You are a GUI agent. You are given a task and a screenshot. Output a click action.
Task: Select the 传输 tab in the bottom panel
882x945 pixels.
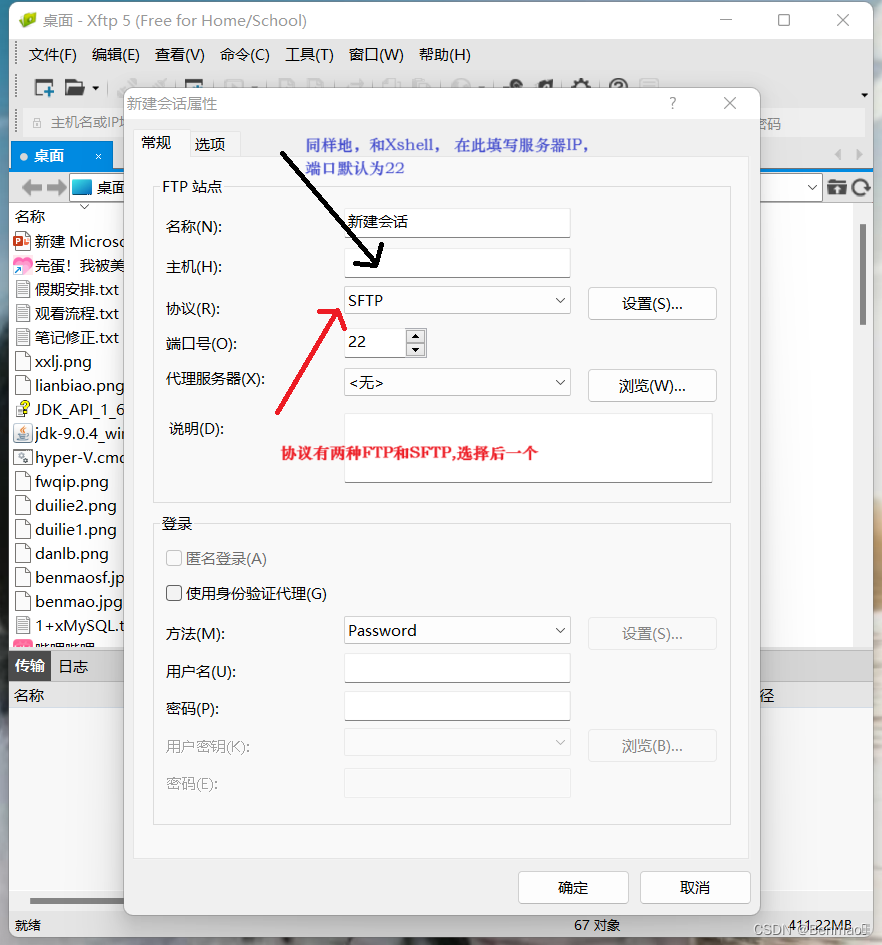click(30, 665)
